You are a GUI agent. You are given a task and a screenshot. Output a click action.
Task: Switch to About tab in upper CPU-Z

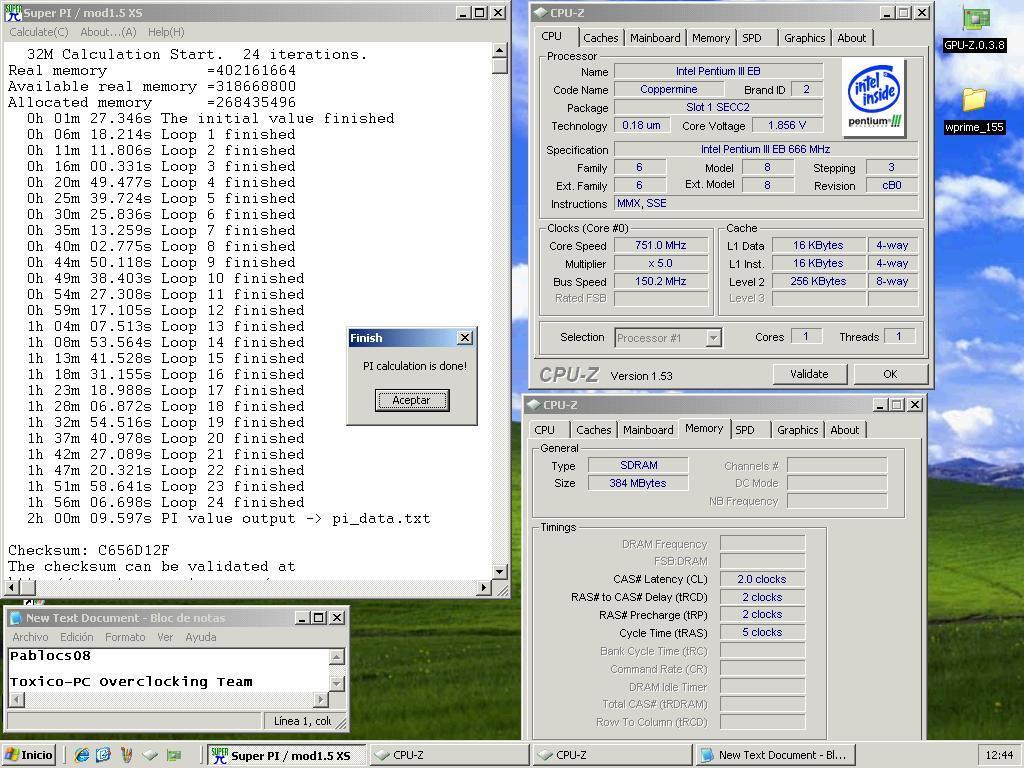(x=852, y=38)
